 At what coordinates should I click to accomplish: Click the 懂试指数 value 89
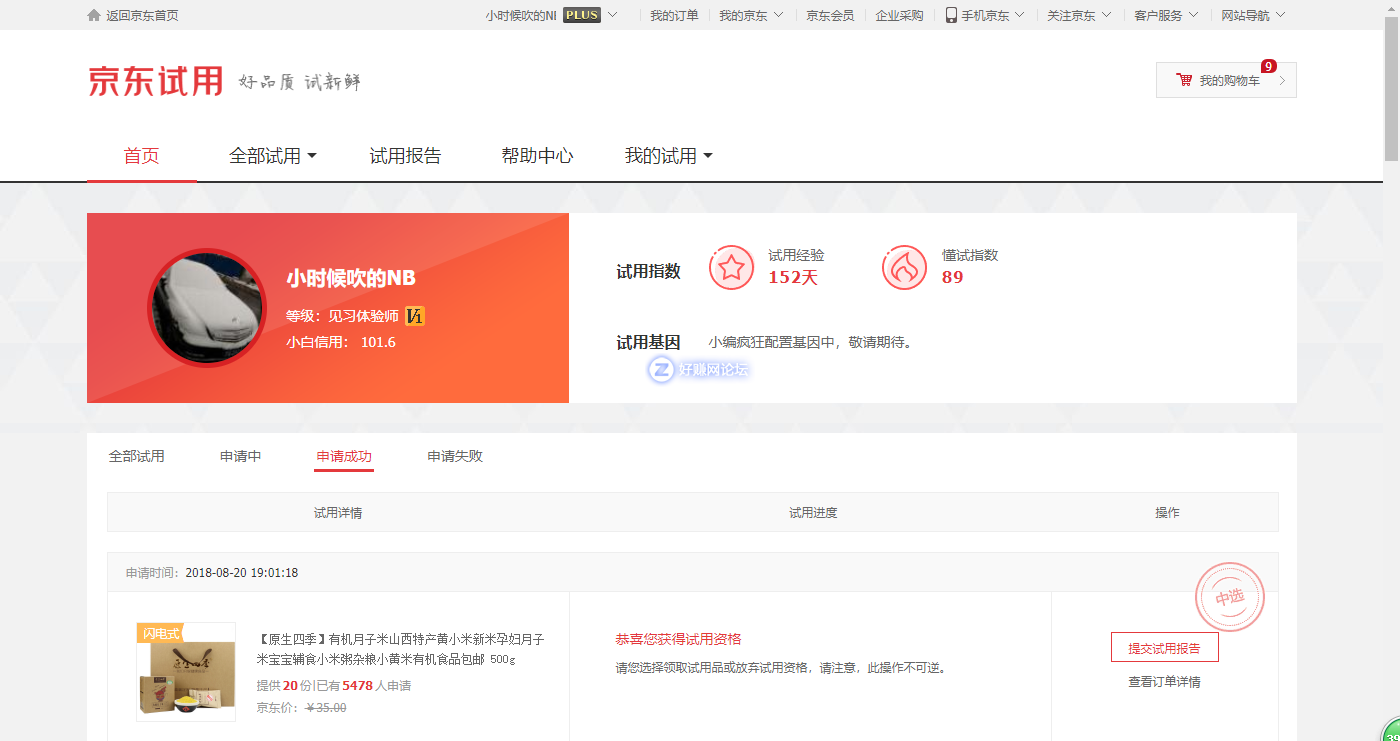[x=952, y=278]
